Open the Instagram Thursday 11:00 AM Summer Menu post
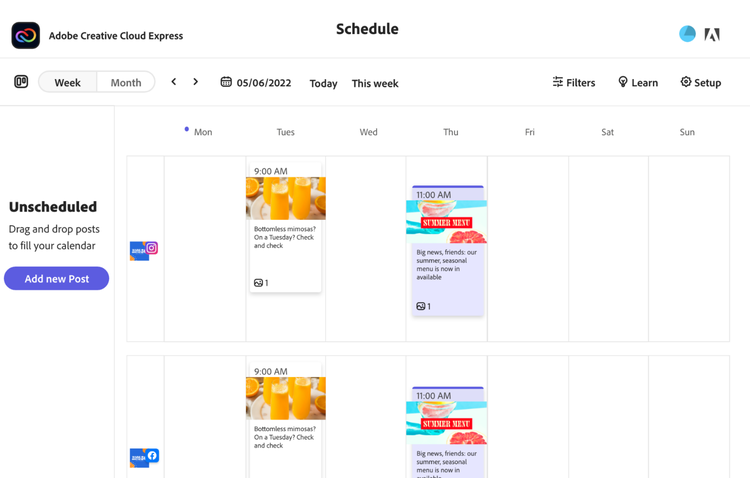This screenshot has height=478, width=750. 446,250
